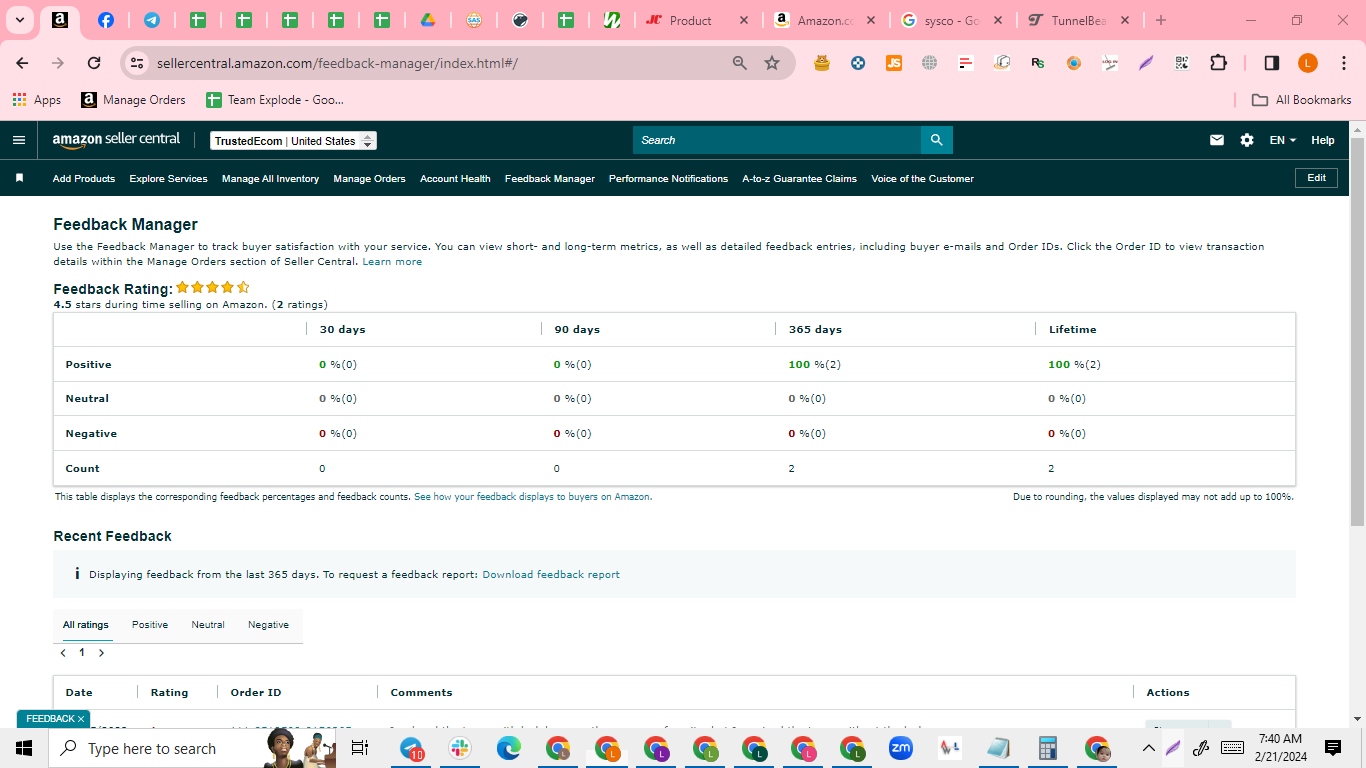Click the Seller Central search field
1366x768 pixels.
click(x=777, y=140)
